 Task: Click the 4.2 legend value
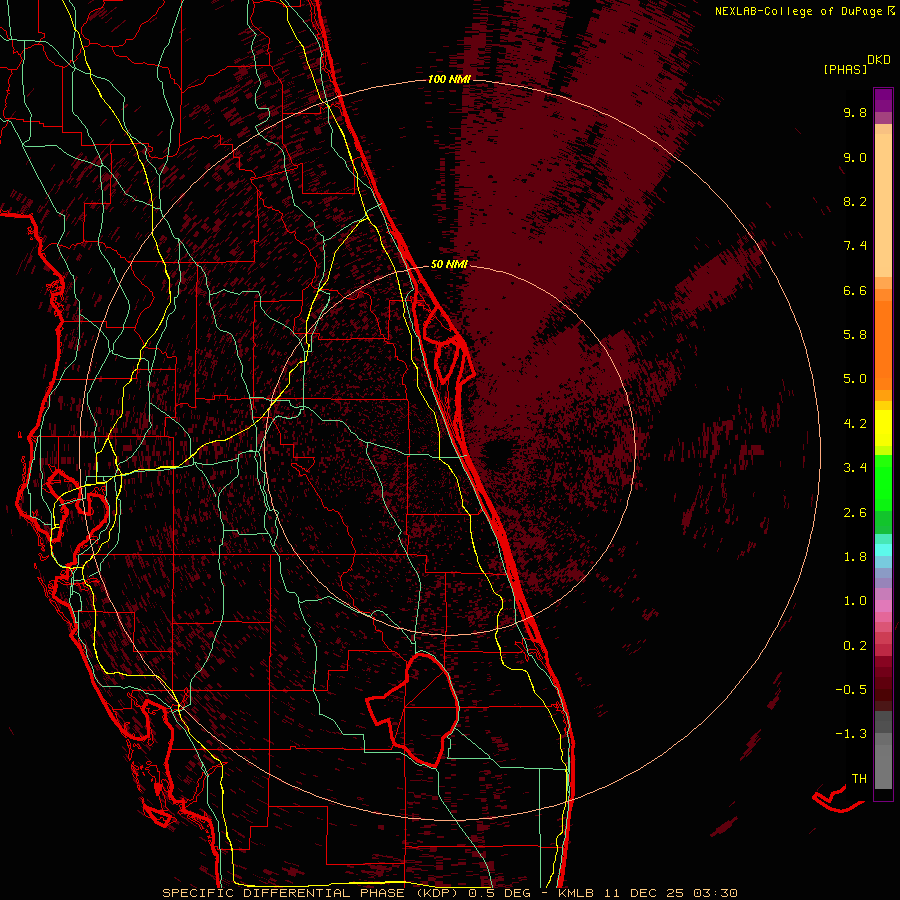pyautogui.click(x=855, y=424)
